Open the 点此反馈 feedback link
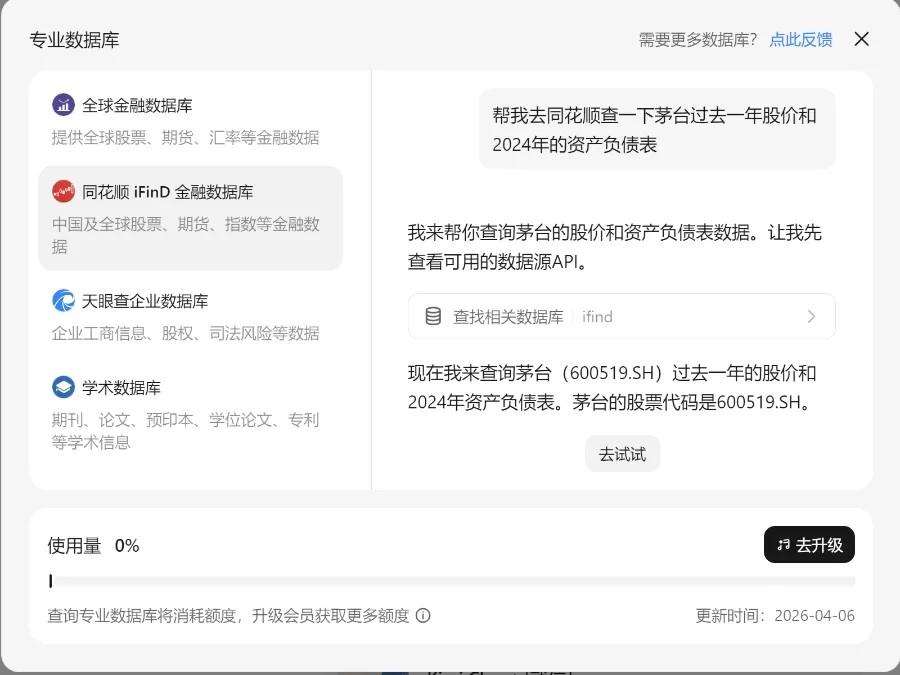This screenshot has width=900, height=675. (800, 39)
